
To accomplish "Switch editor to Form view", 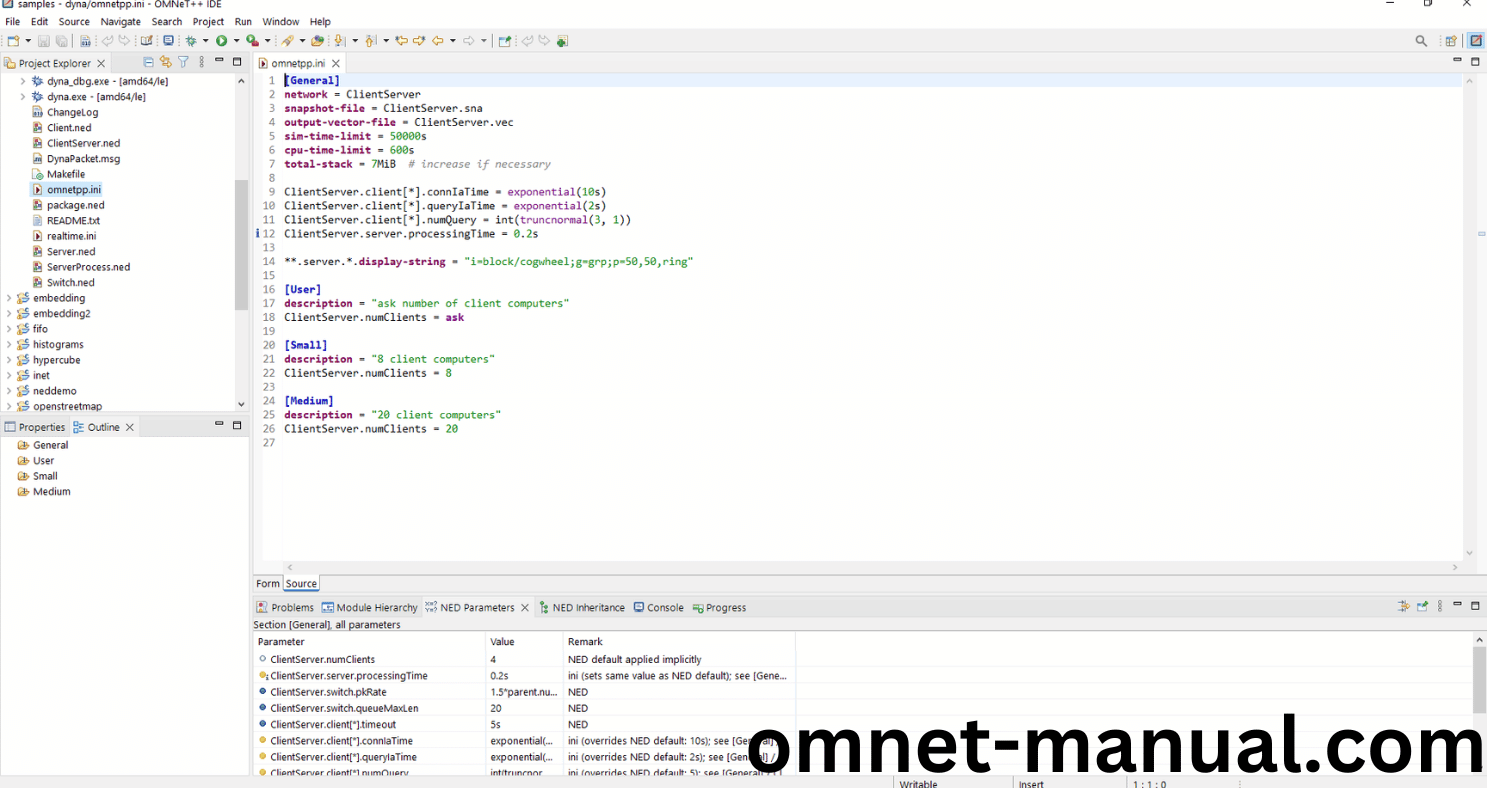I will (x=267, y=584).
